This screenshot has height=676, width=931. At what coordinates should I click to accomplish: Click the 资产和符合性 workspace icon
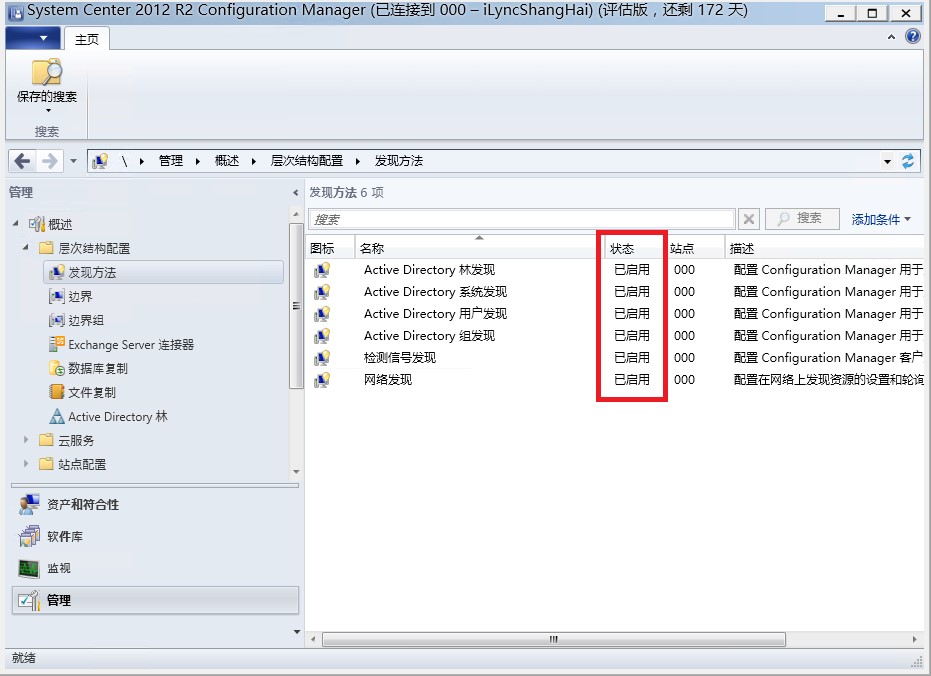coord(28,504)
